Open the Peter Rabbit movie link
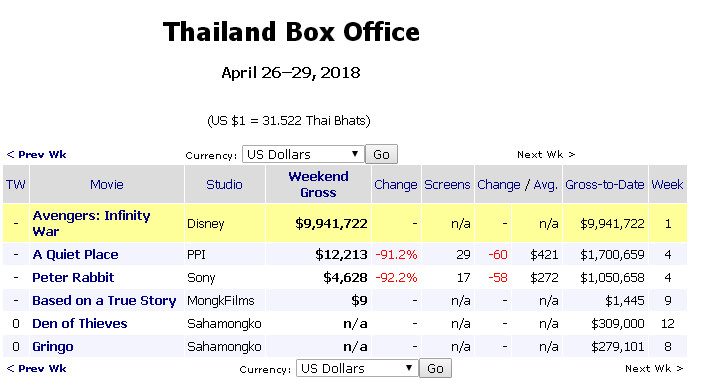This screenshot has height=390, width=711. tap(73, 278)
